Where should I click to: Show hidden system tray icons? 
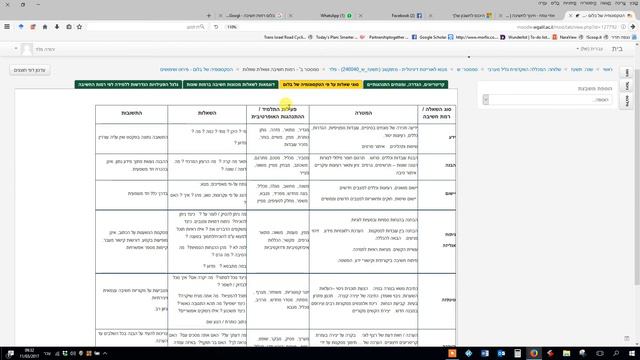pyautogui.click(x=105, y=353)
